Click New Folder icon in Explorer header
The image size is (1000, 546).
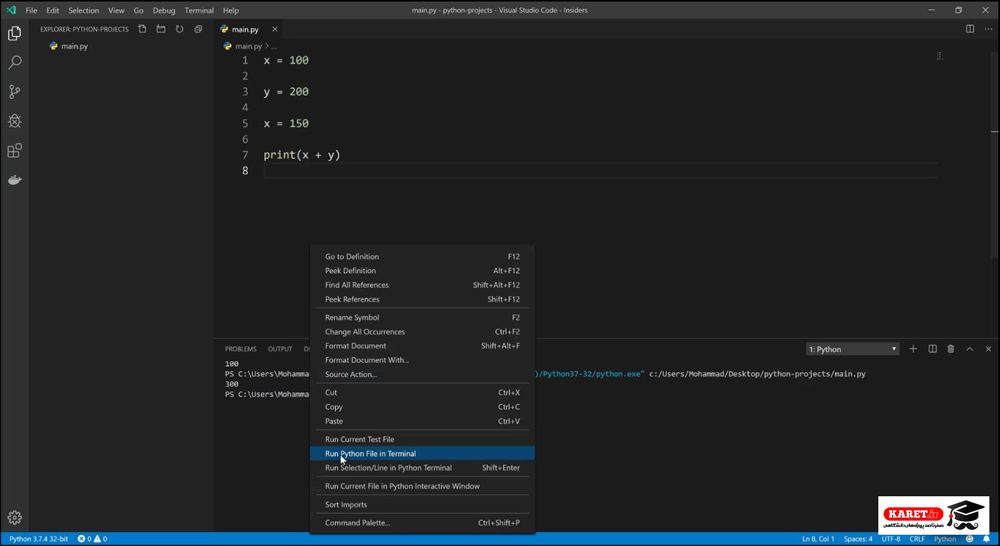161,29
